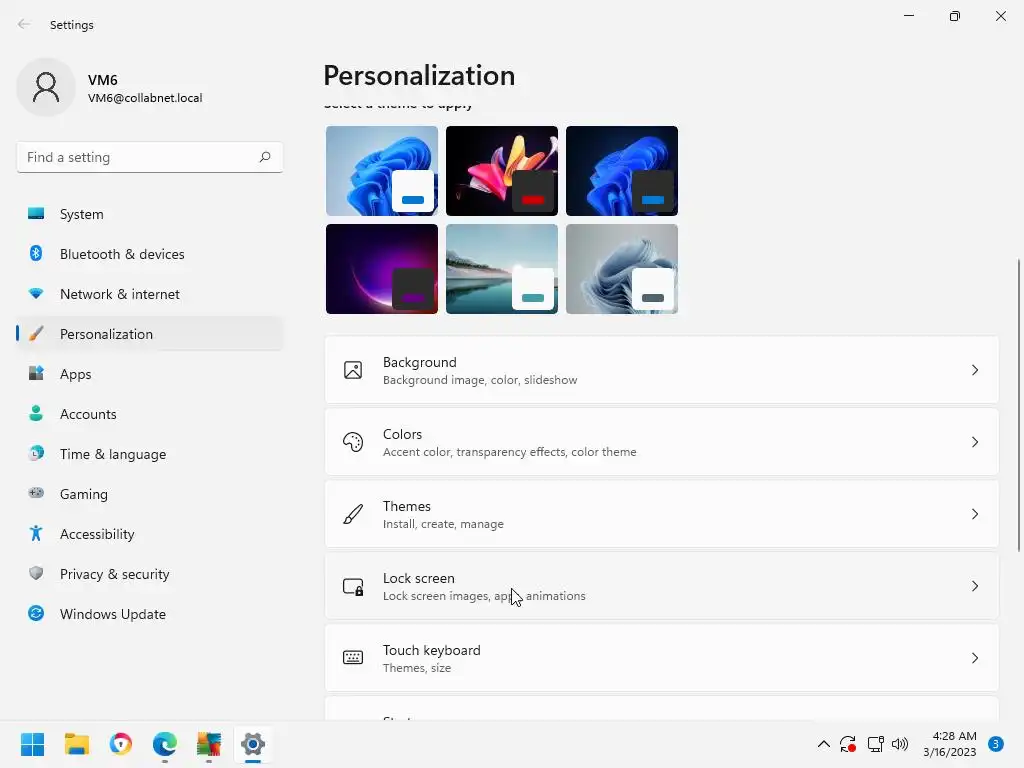Open the colorful ring taskbar app

120,744
